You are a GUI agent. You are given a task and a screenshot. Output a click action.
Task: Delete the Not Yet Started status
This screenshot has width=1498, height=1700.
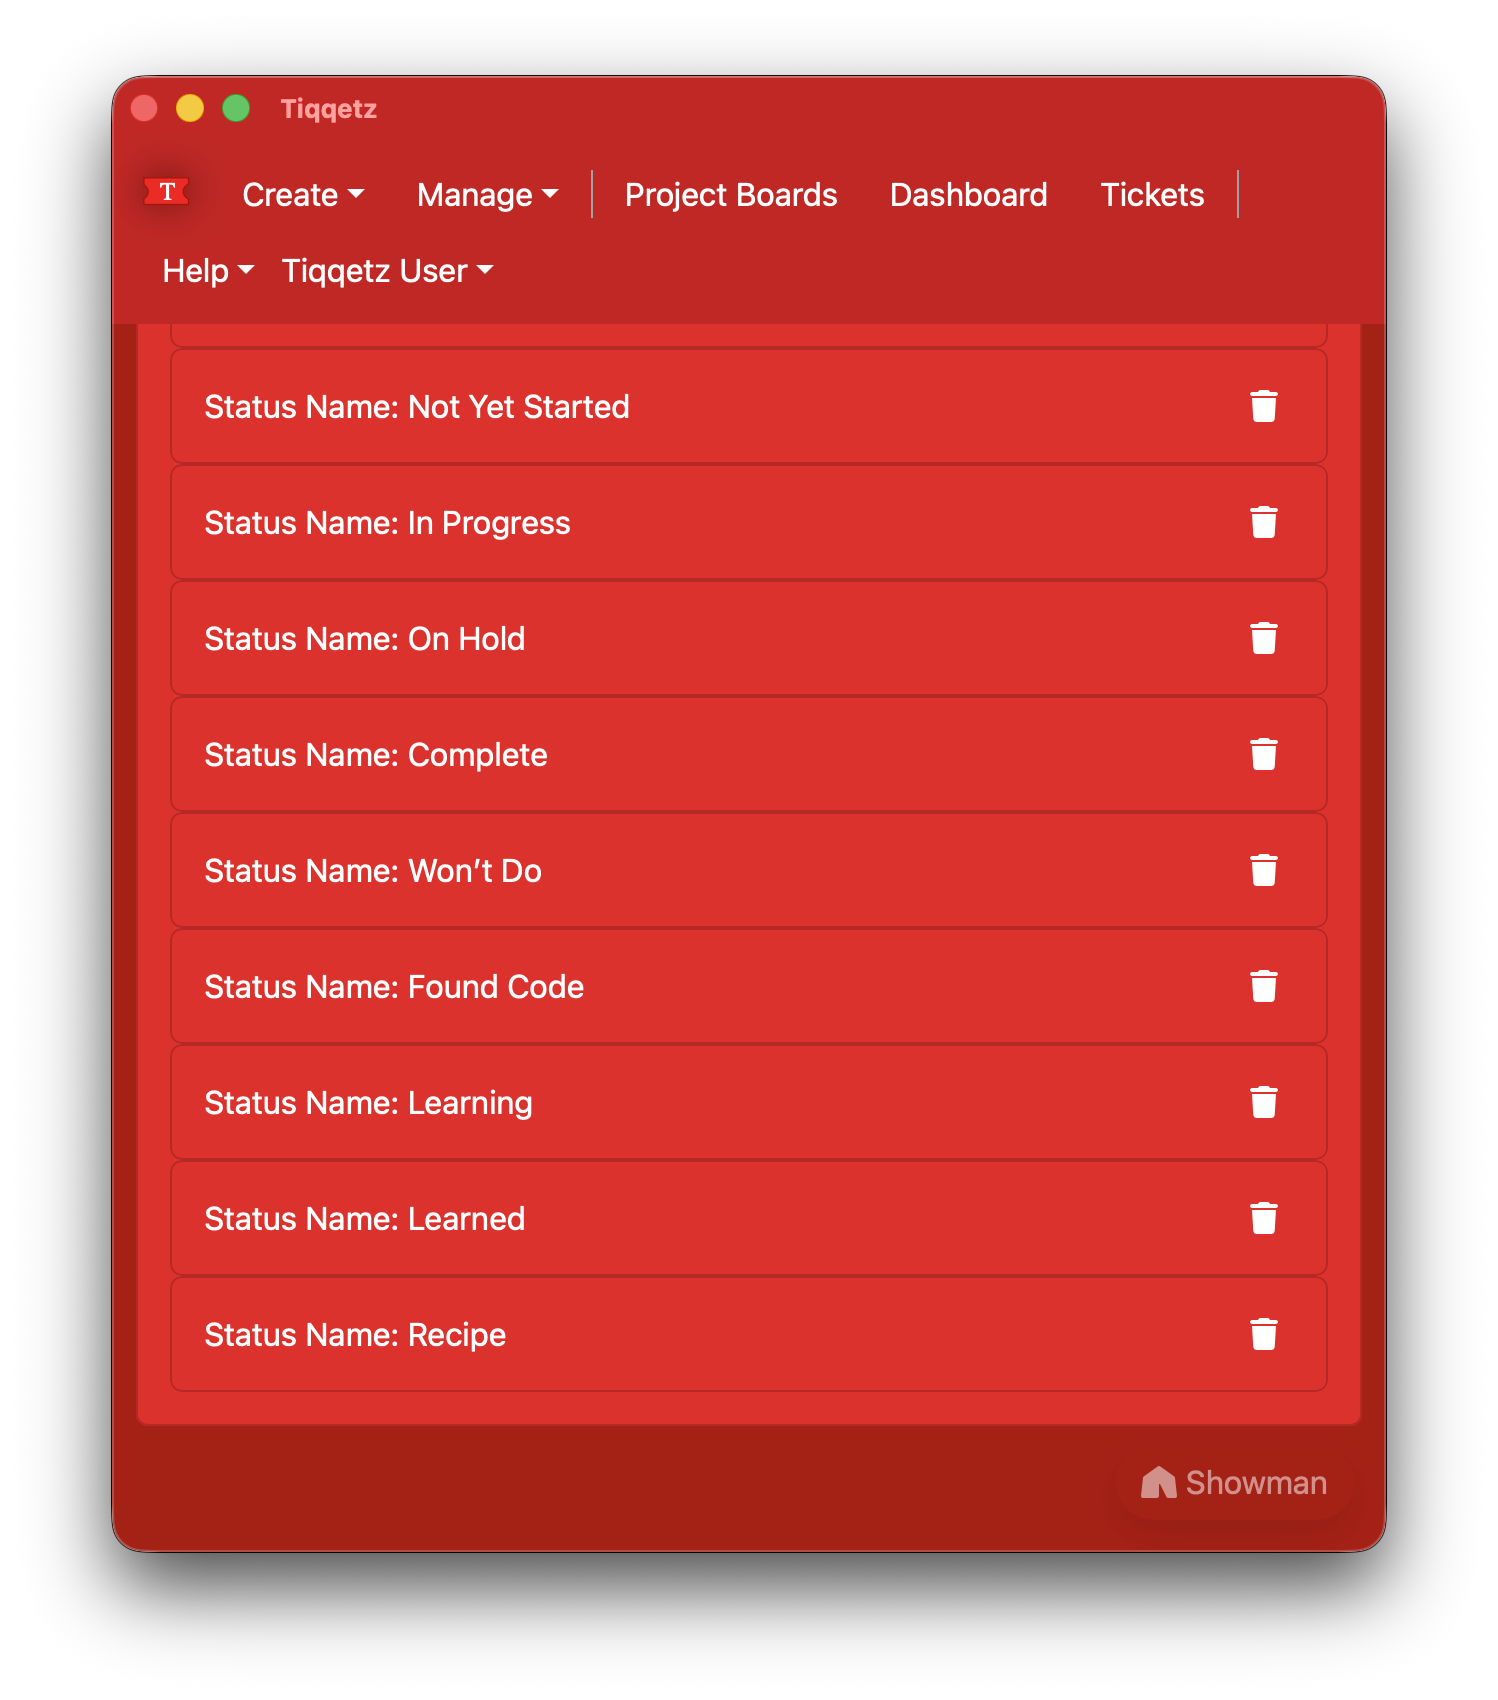1263,406
